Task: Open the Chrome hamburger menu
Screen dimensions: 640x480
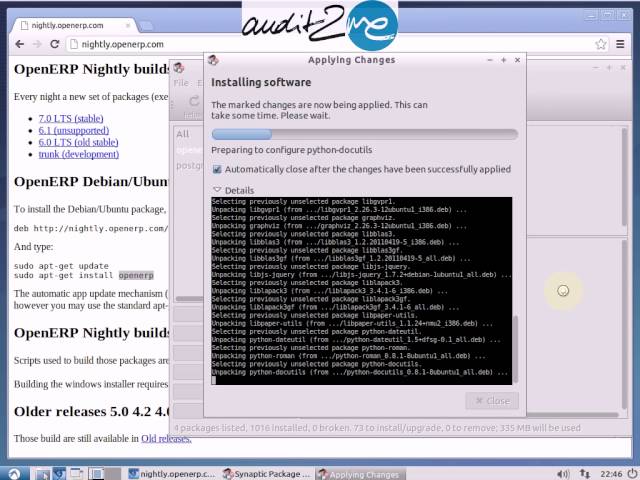Action: tap(620, 44)
